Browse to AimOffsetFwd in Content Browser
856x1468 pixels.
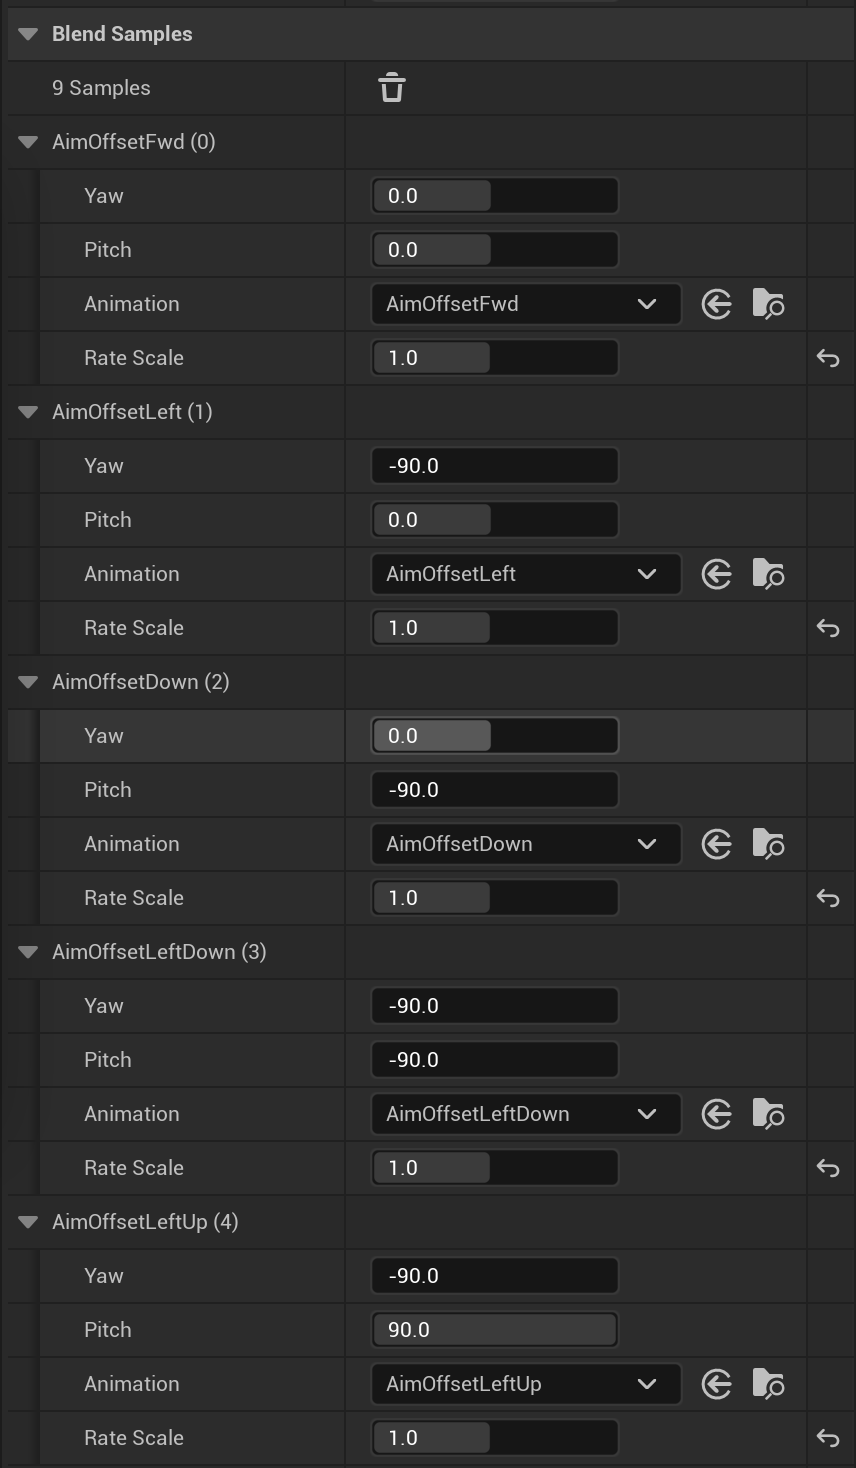(768, 304)
